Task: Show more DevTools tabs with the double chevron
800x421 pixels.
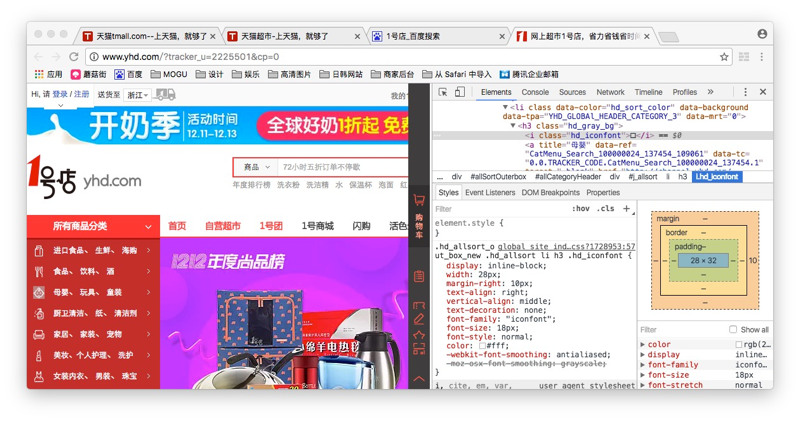Action: (x=710, y=92)
